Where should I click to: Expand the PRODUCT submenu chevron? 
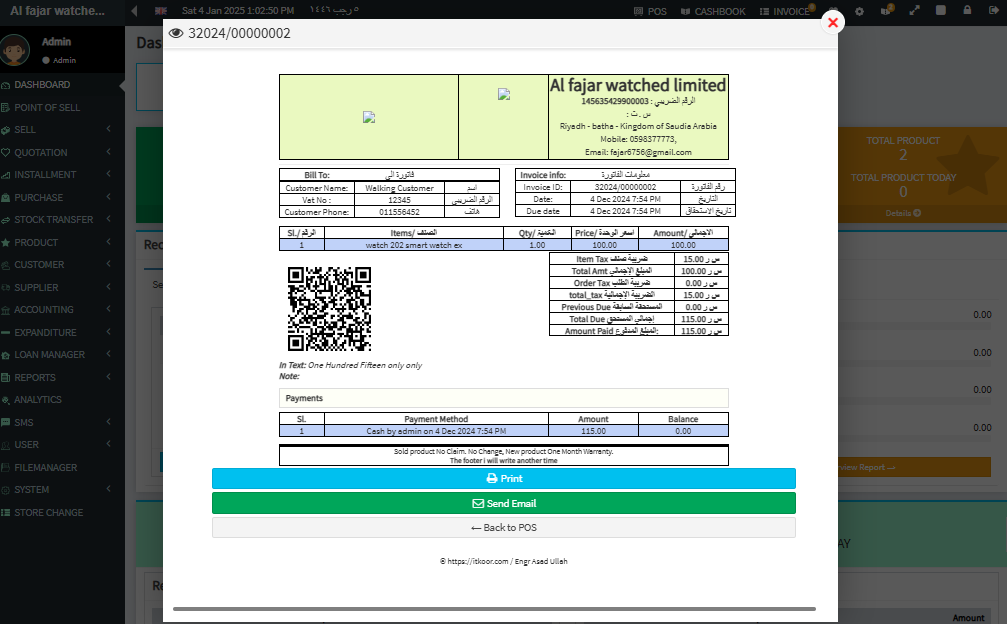pyautogui.click(x=109, y=241)
